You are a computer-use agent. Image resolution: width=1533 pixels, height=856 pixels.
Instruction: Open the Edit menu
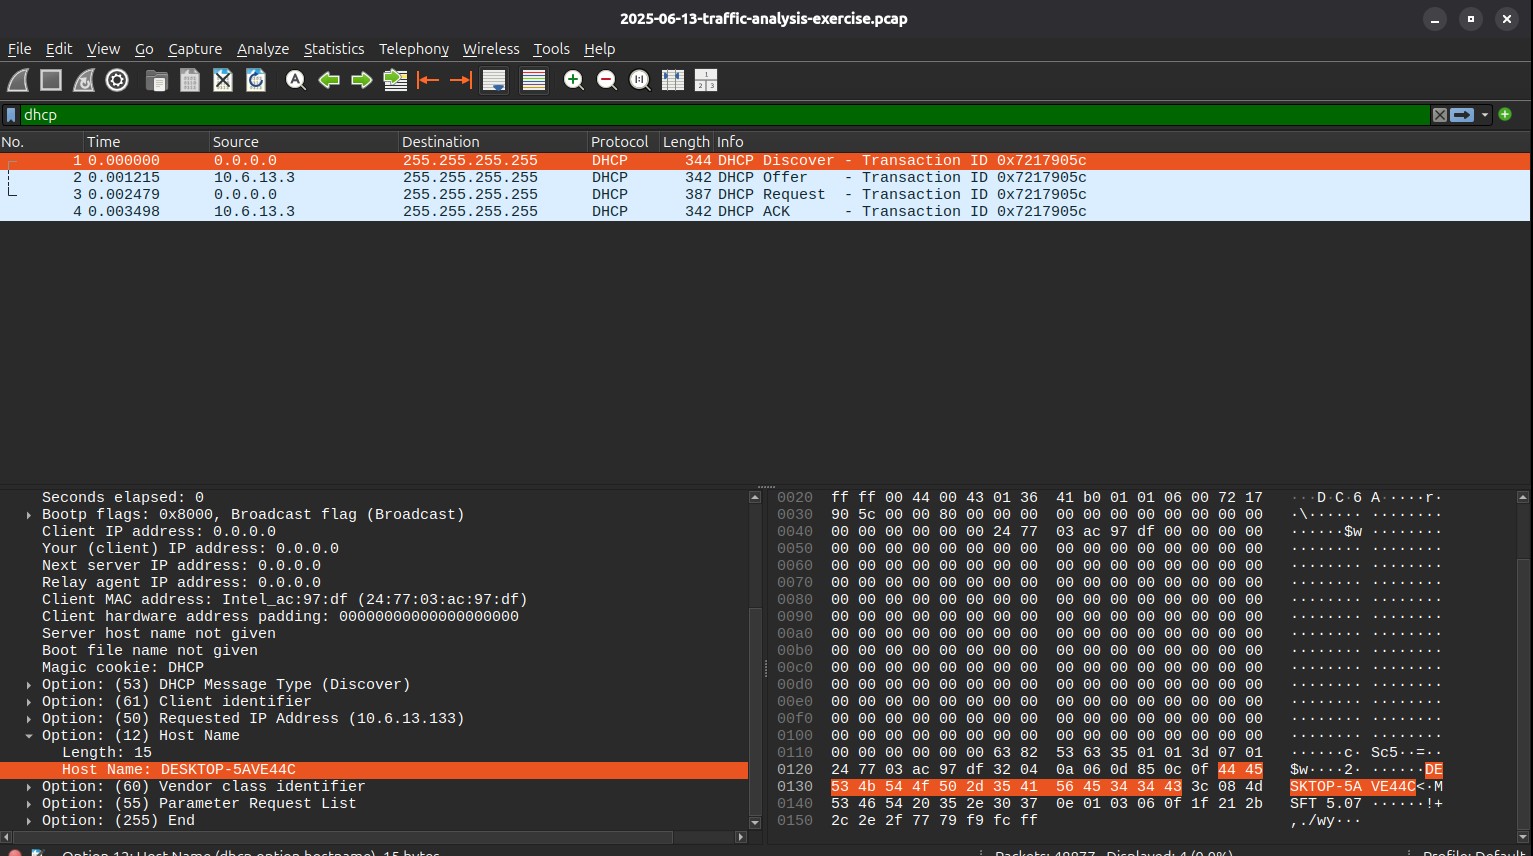(x=59, y=49)
